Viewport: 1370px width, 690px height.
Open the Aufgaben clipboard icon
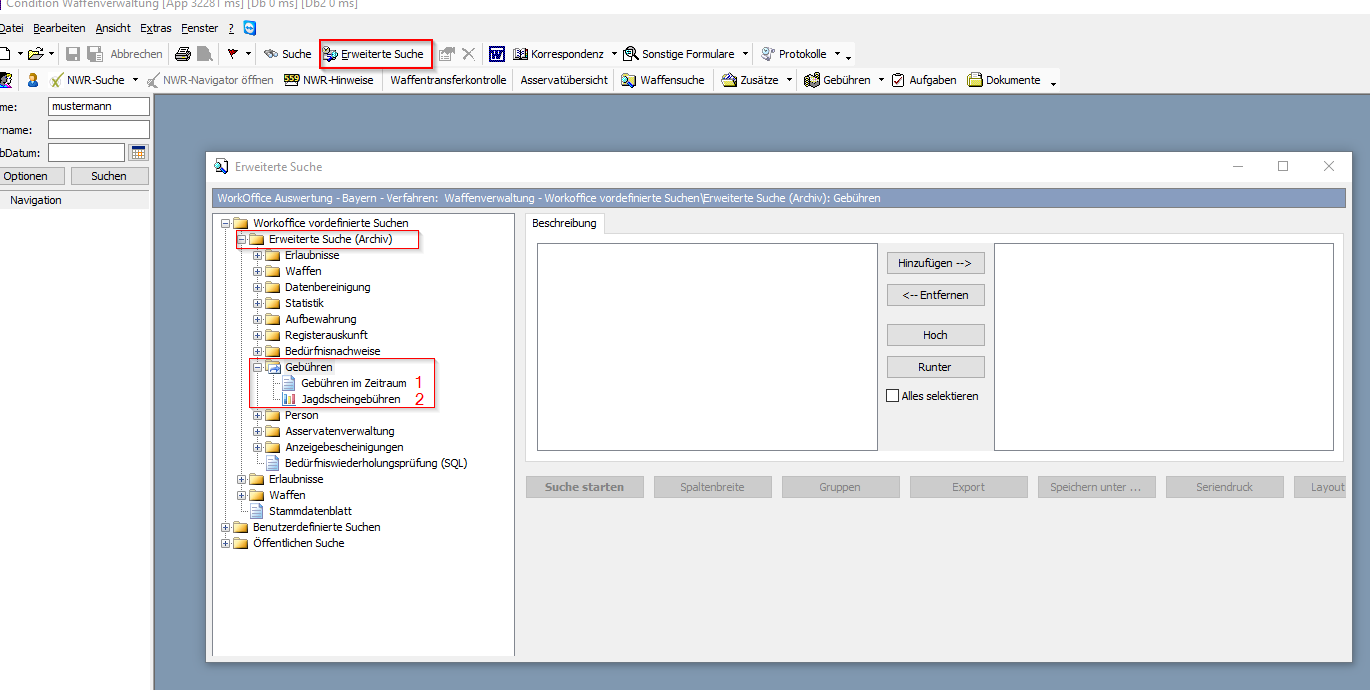pyautogui.click(x=898, y=80)
